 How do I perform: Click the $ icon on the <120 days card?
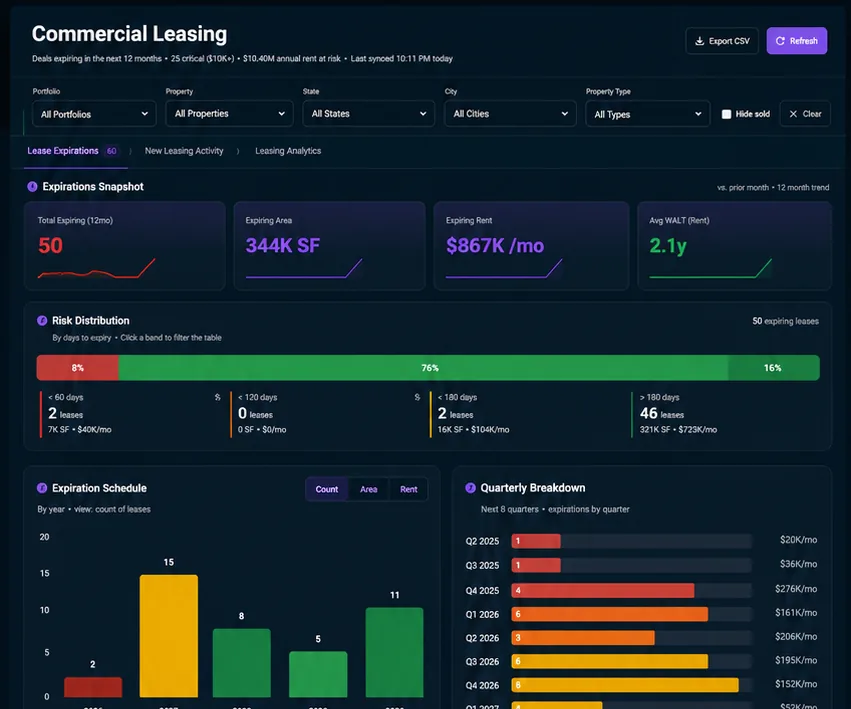[417, 397]
